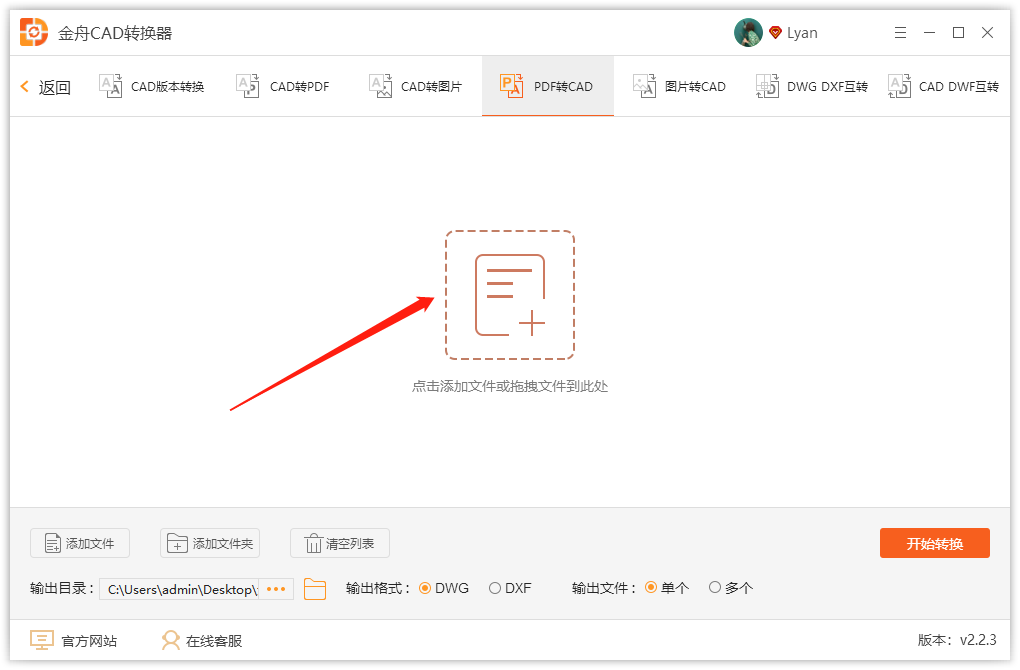Screen dimensions: 1020x670
Task: Open the hamburger menu at top right
Action: click(x=900, y=32)
